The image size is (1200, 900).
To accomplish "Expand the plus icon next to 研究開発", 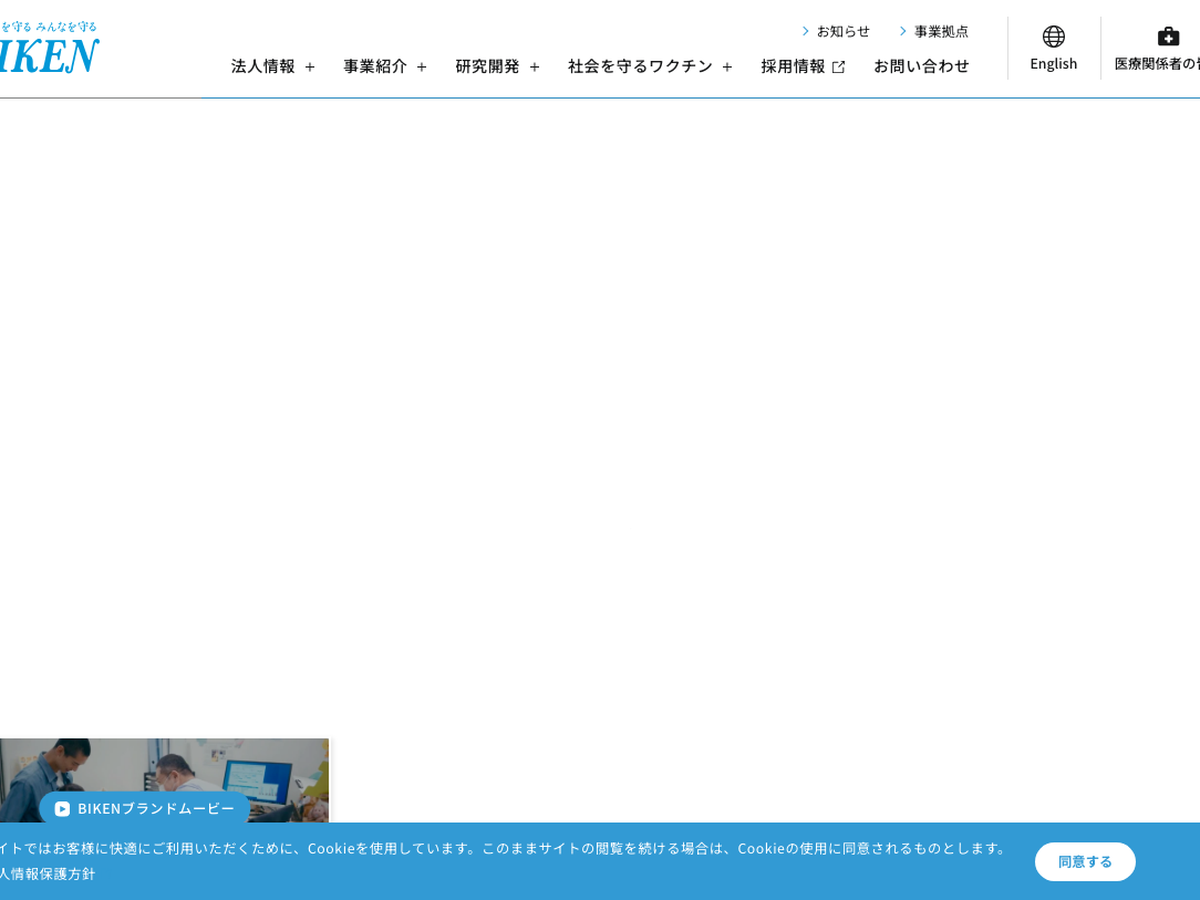I will (x=534, y=67).
